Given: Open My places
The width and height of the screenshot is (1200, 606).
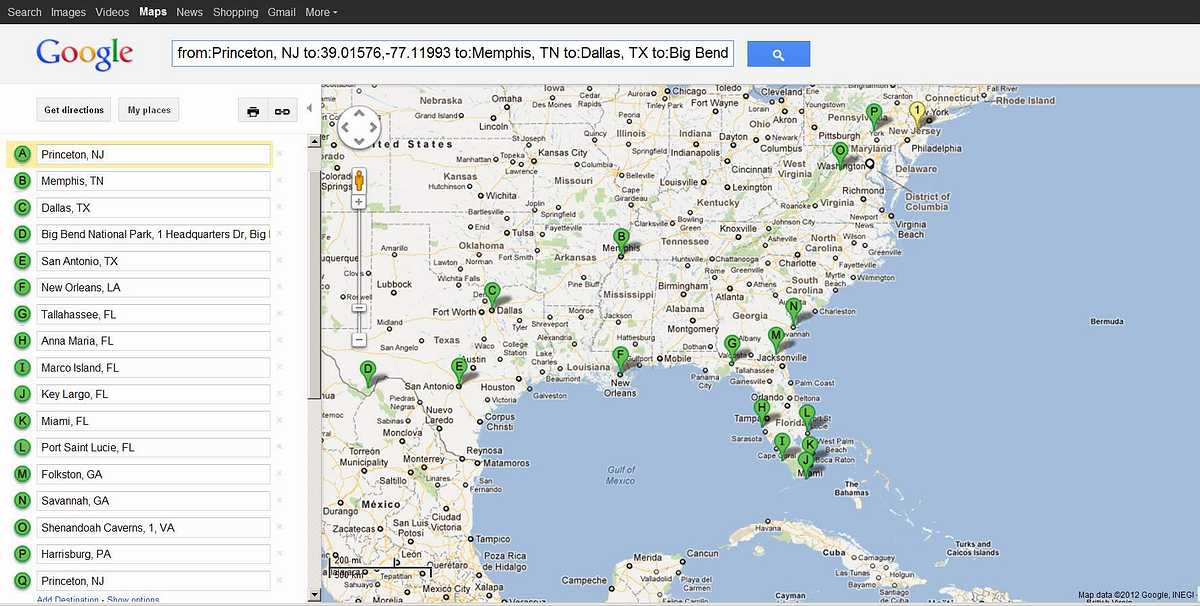Looking at the screenshot, I should tap(149, 110).
